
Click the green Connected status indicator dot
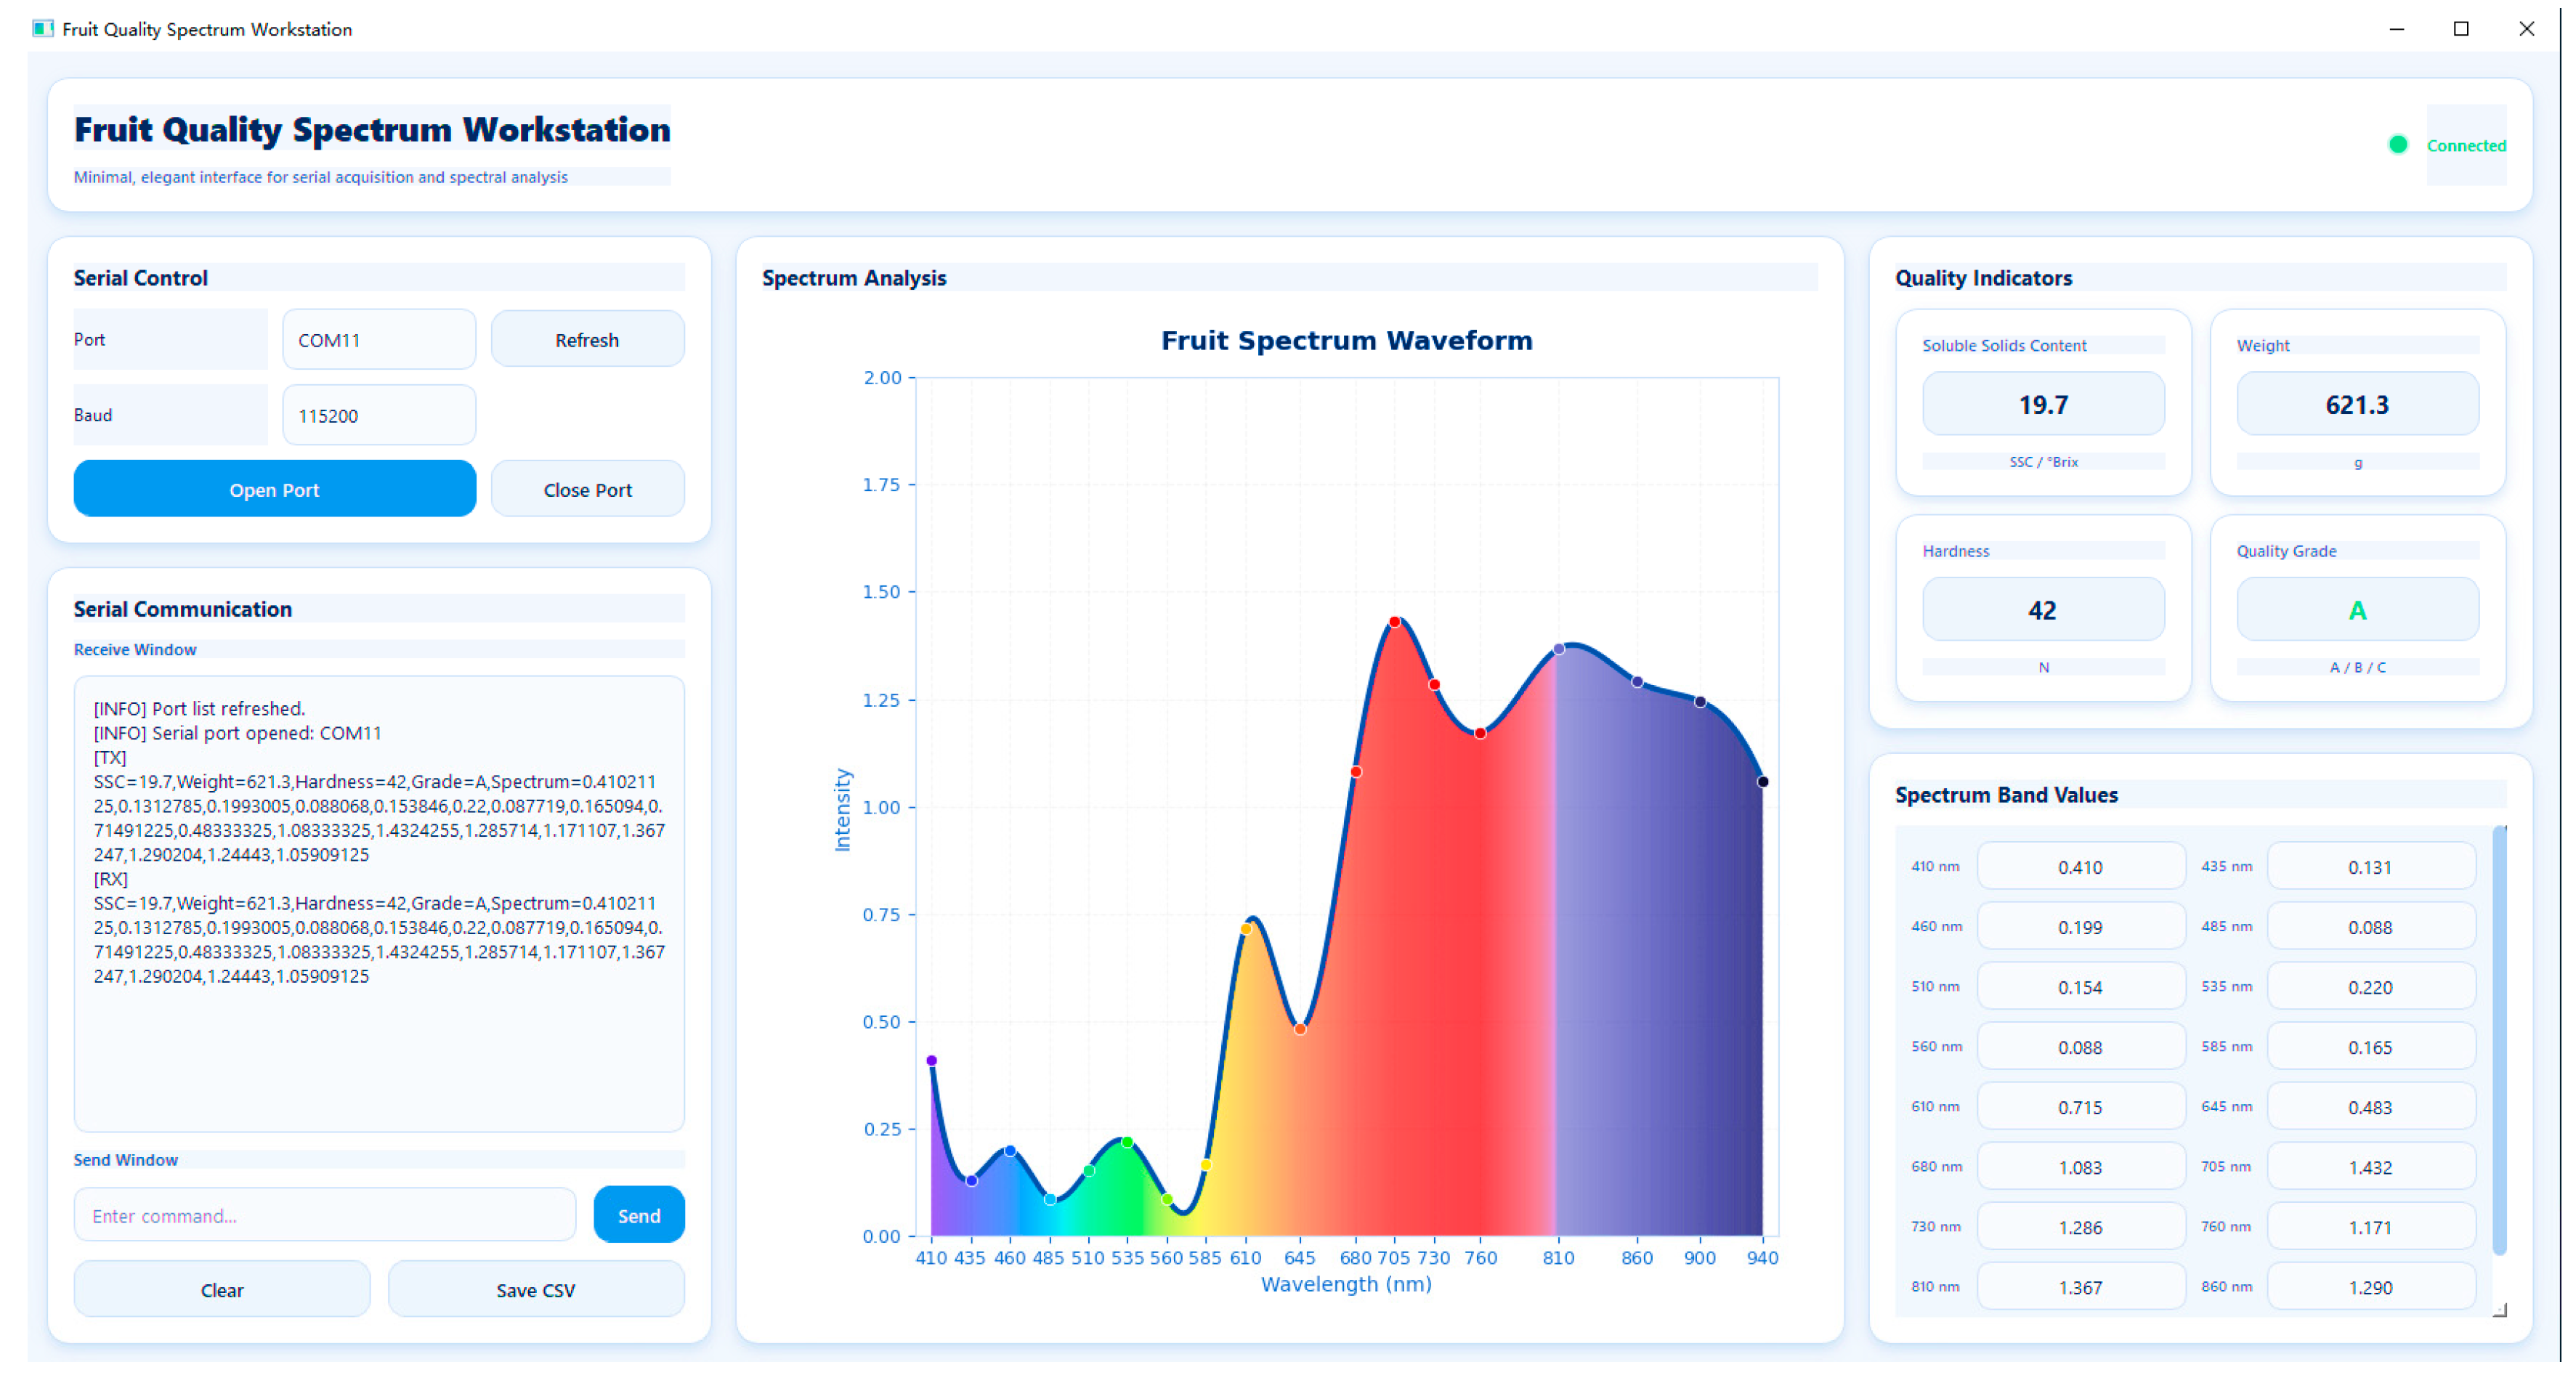2398,145
